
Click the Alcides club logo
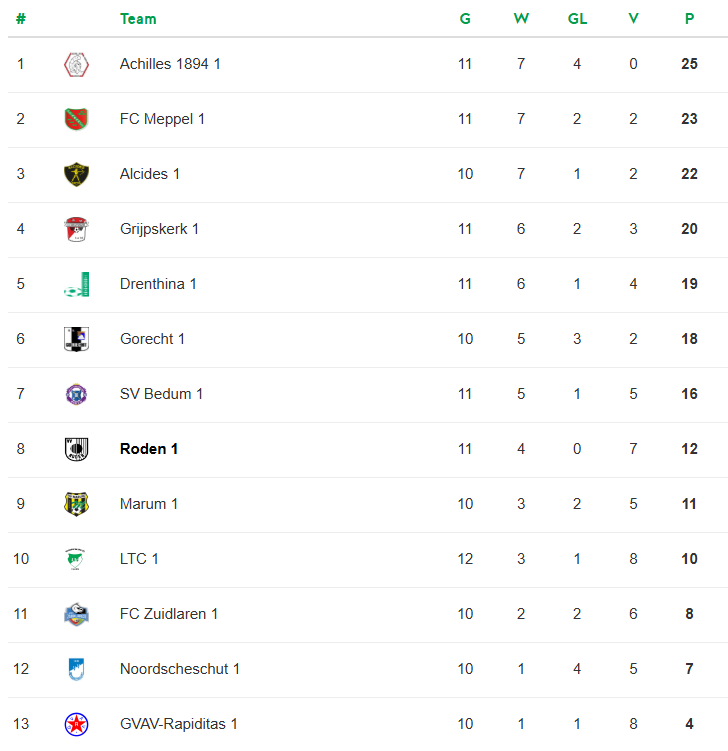coord(76,174)
